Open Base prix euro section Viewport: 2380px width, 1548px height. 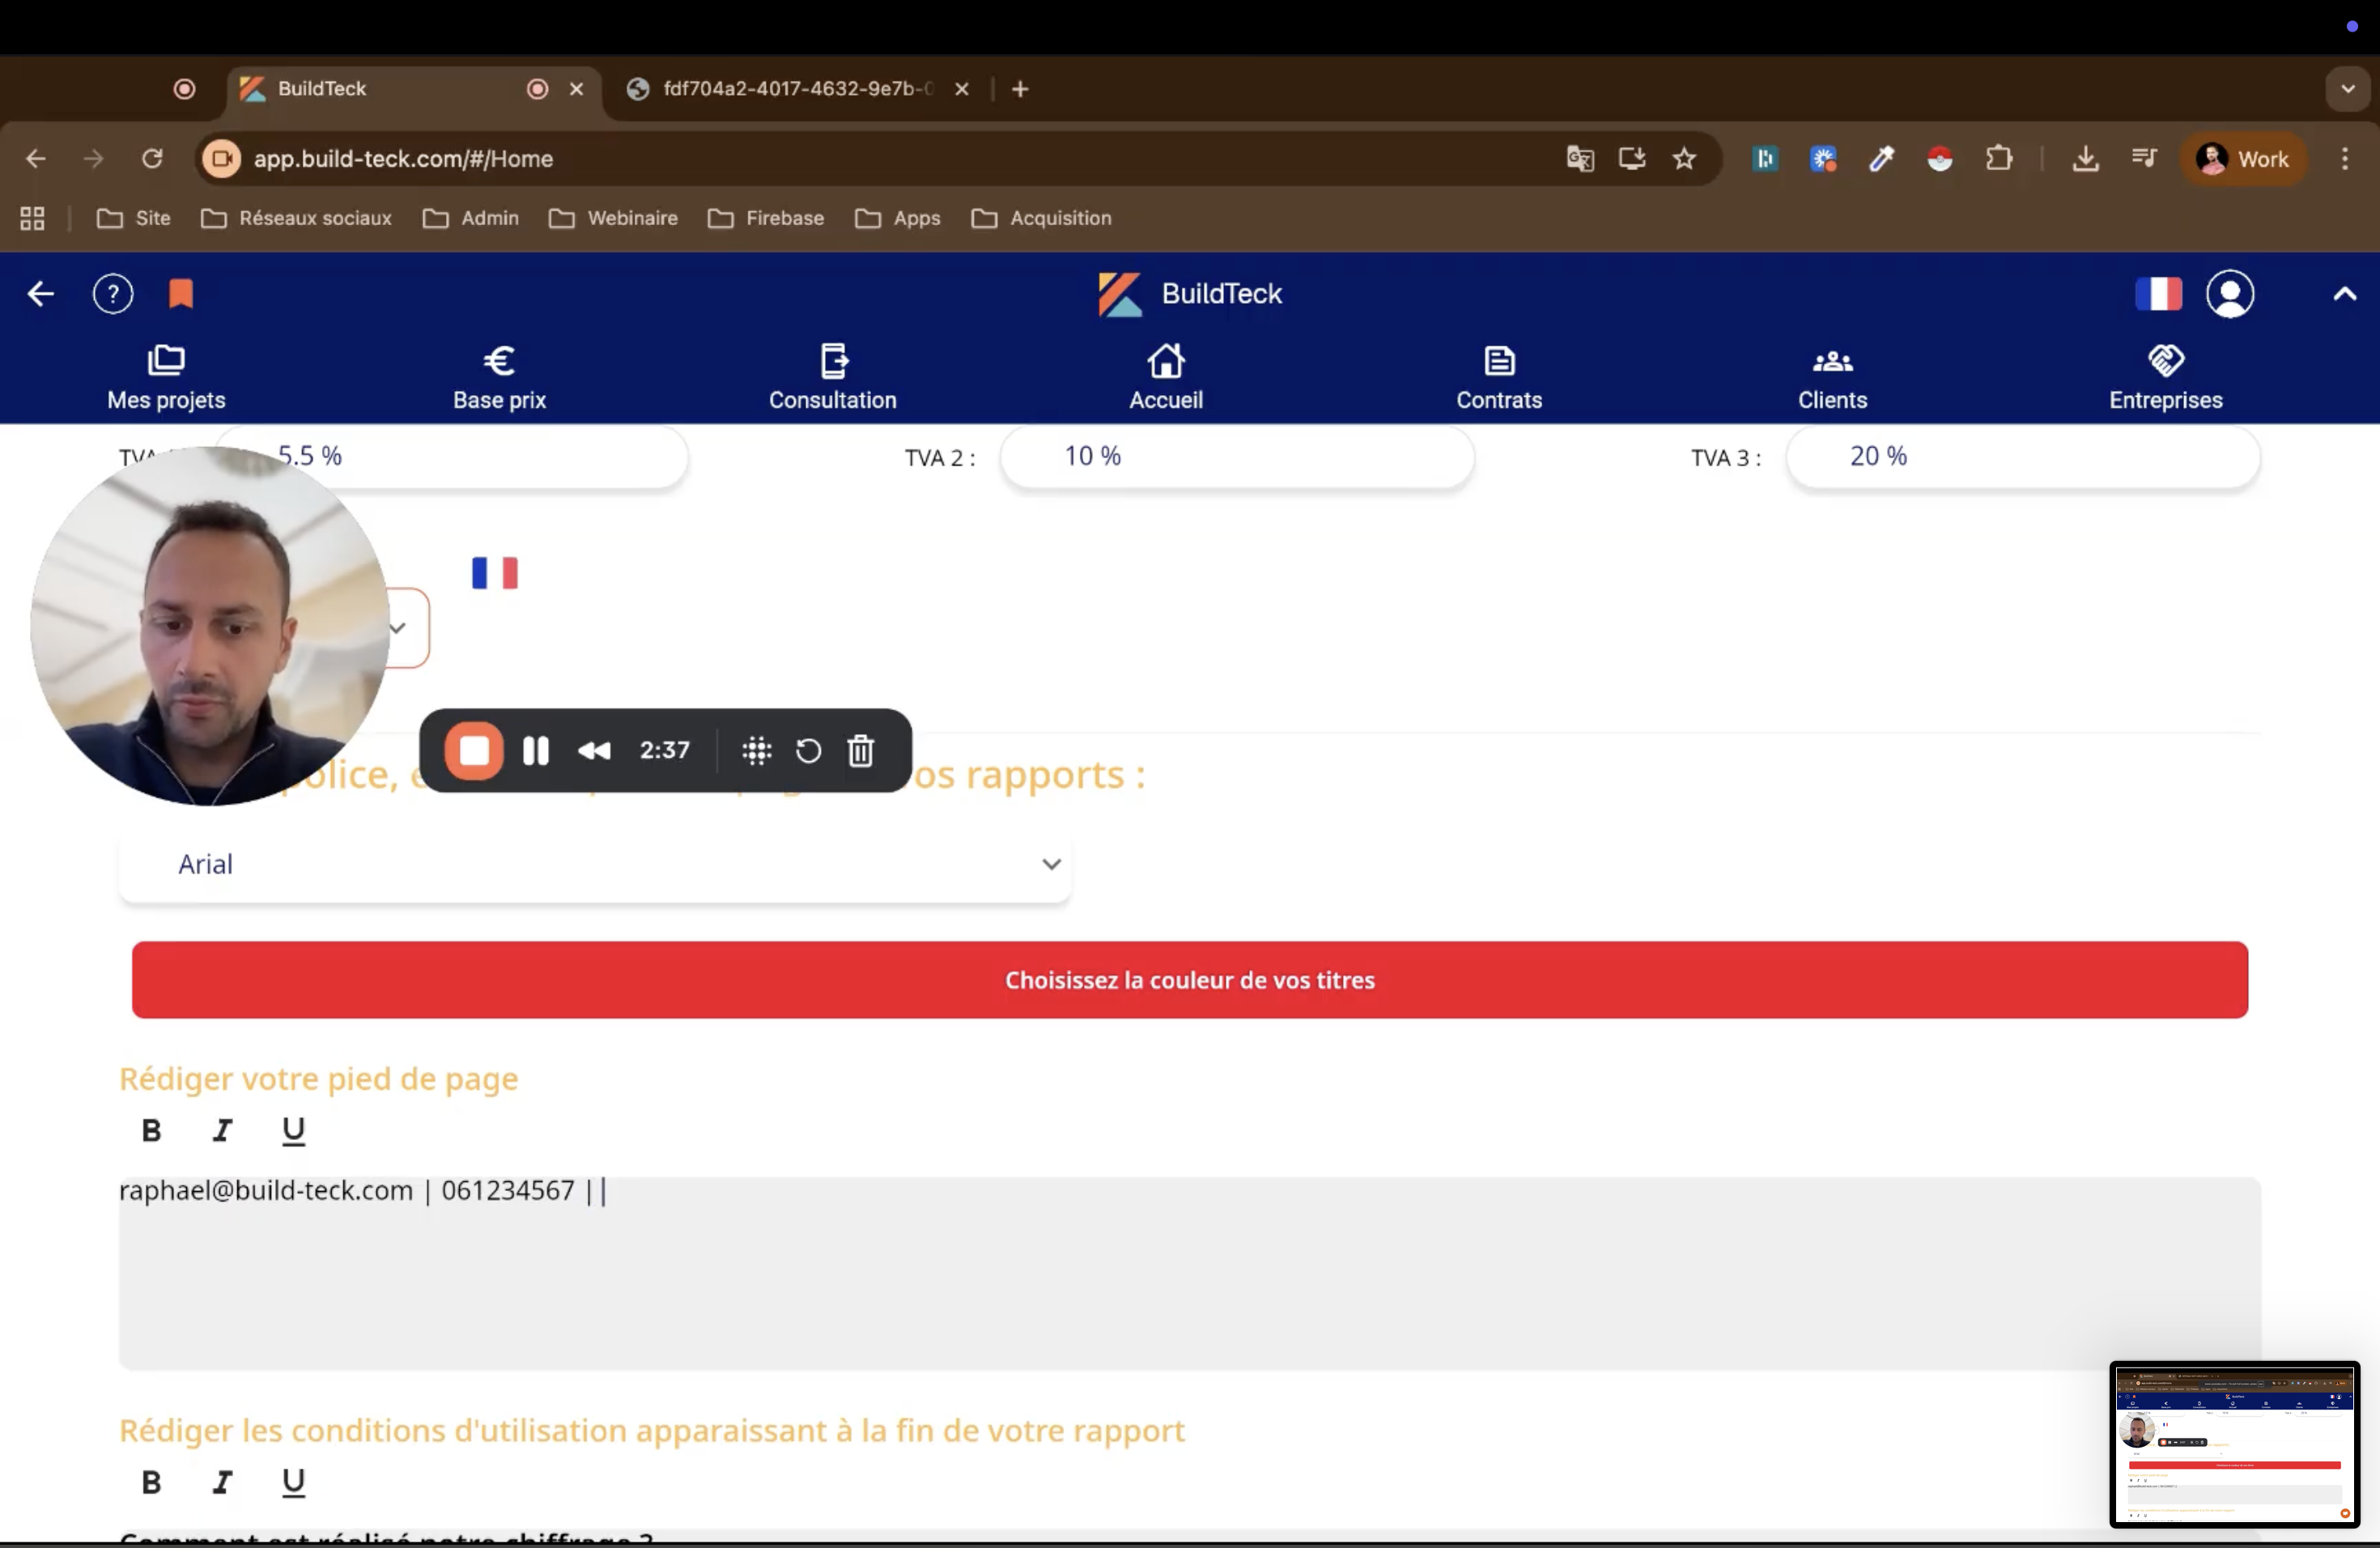pyautogui.click(x=499, y=378)
